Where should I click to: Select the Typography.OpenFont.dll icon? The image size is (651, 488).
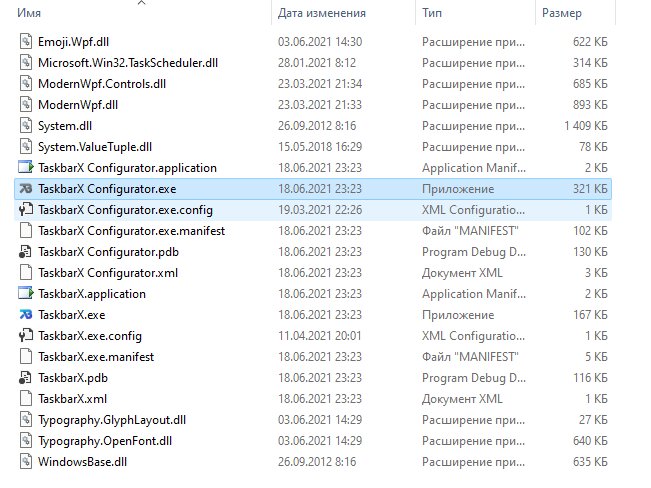(x=26, y=441)
